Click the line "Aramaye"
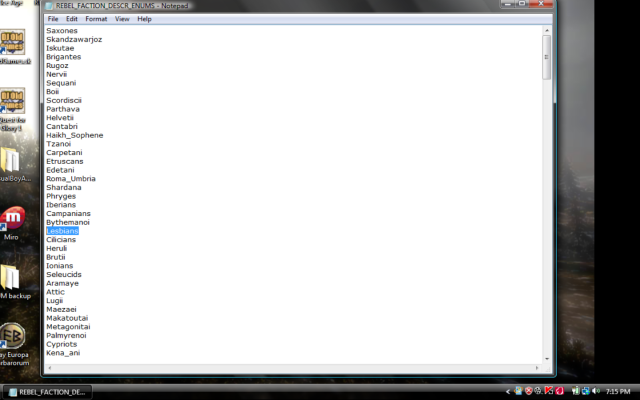This screenshot has width=640, height=400. coord(62,283)
